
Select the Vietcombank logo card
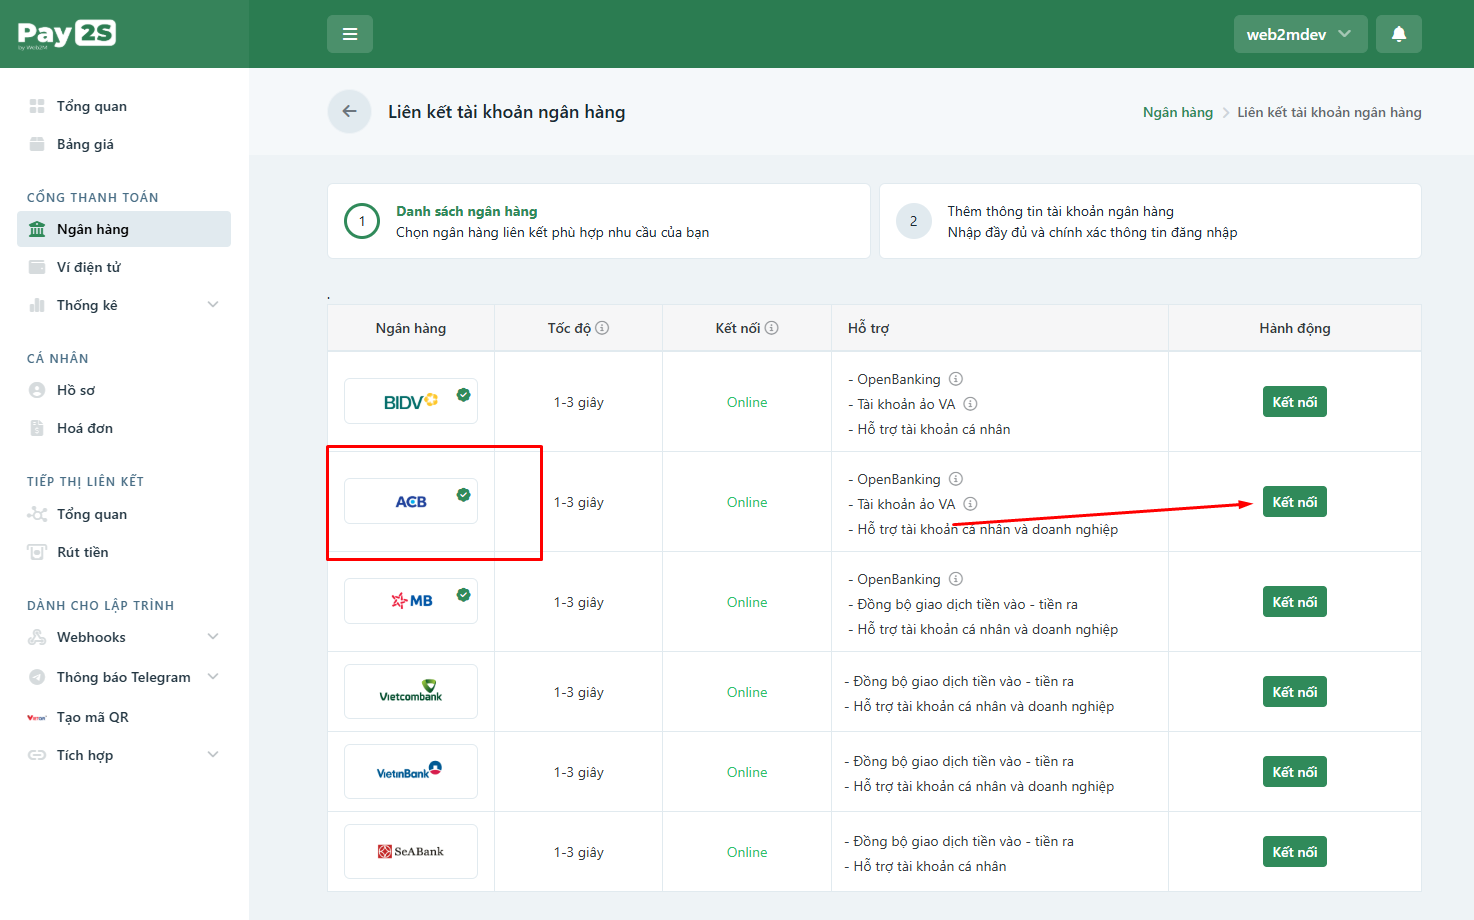pos(411,691)
